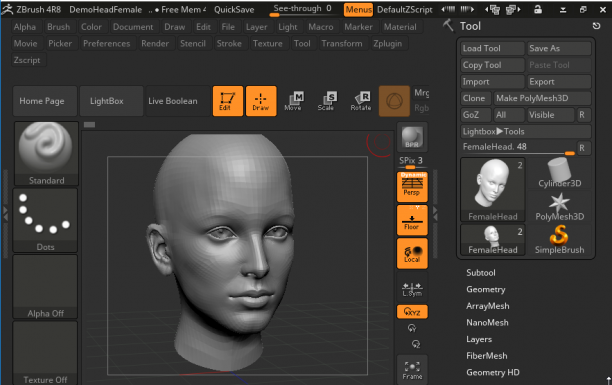Click rotate on Y axis icon
This screenshot has width=612, height=385.
click(x=412, y=328)
